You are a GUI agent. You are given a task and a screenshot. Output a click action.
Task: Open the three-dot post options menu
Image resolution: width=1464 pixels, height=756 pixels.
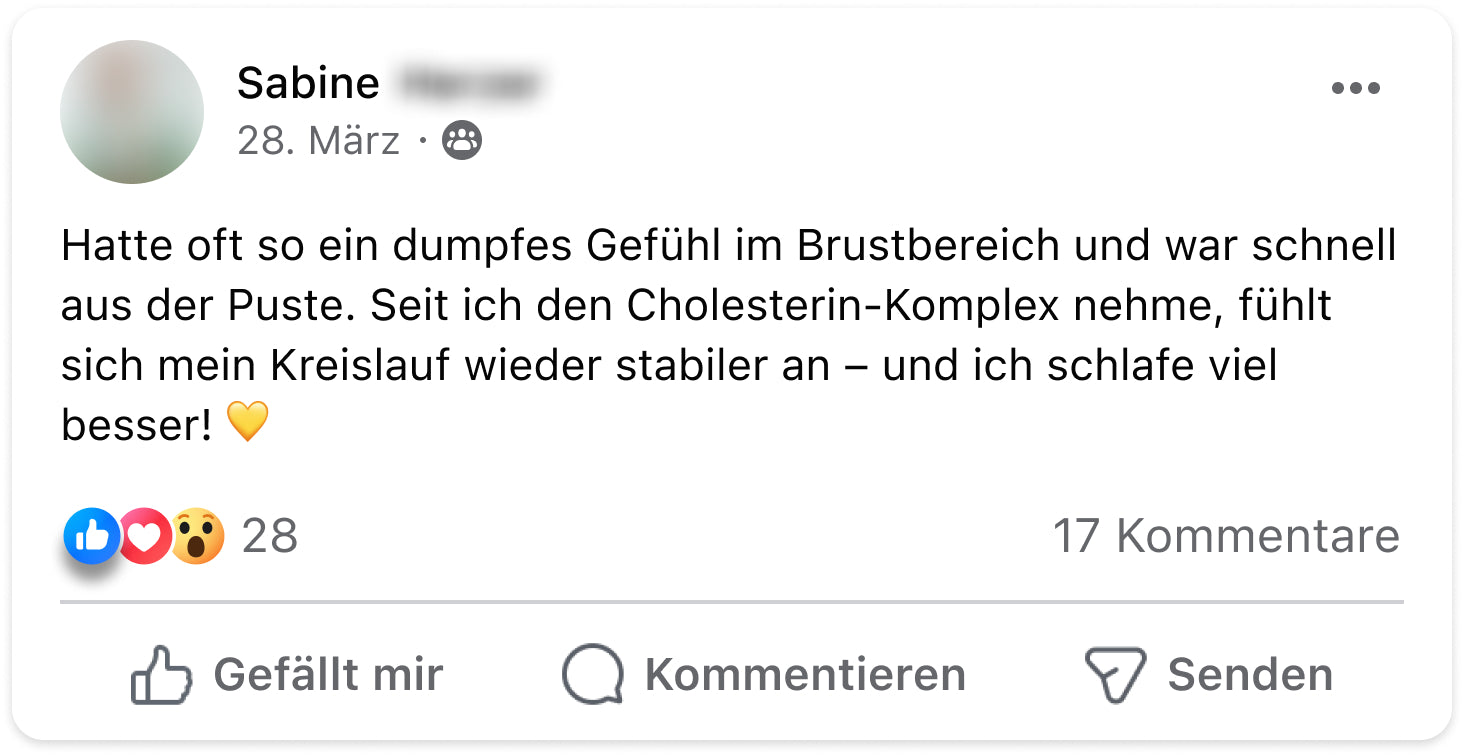[1355, 88]
